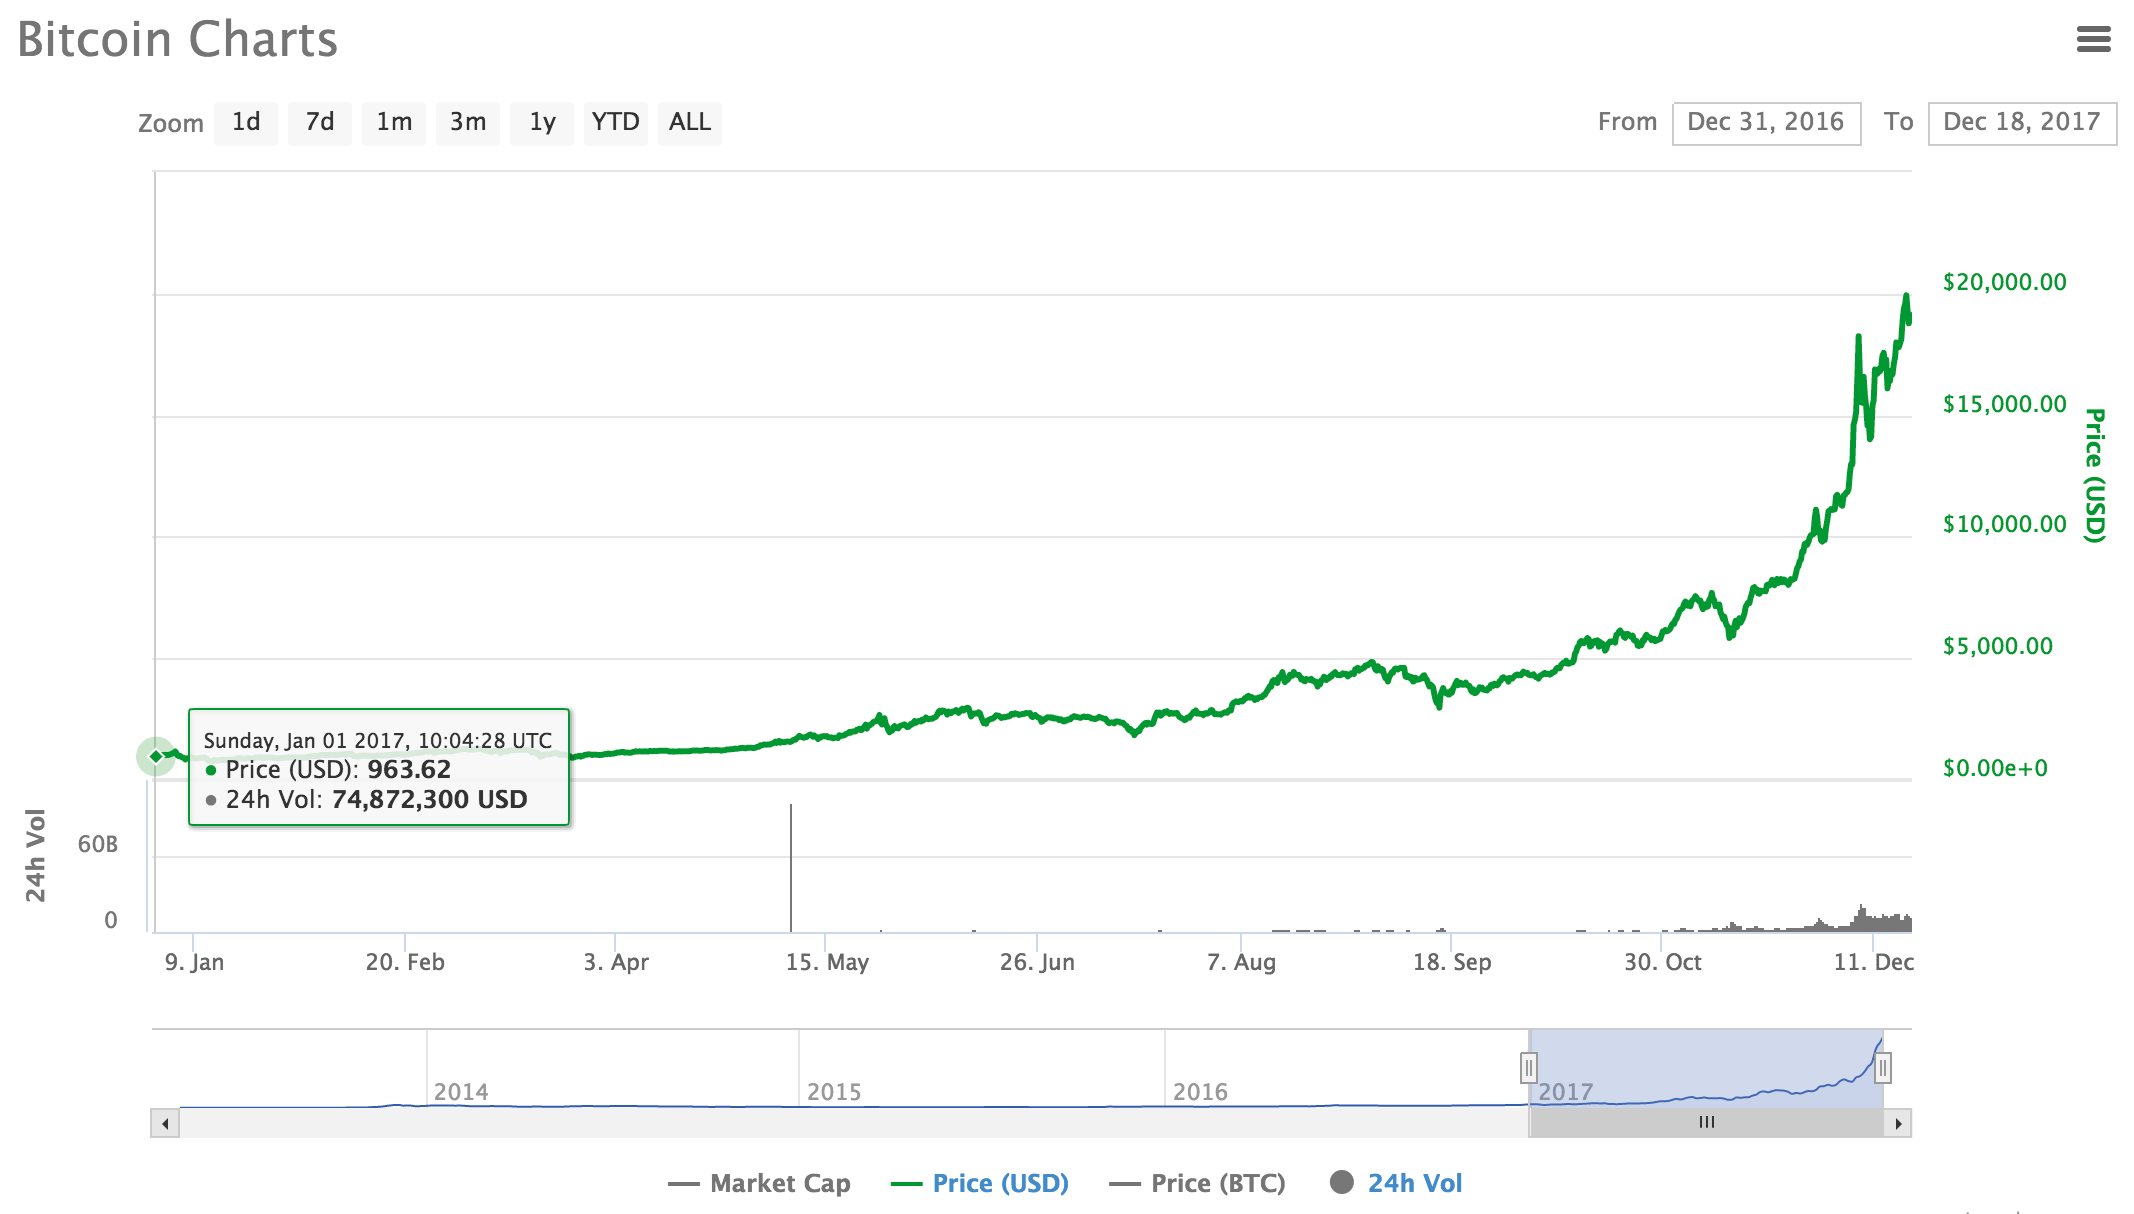Click the Bitcoin Charts title
This screenshot has height=1214, width=2134.
178,40
